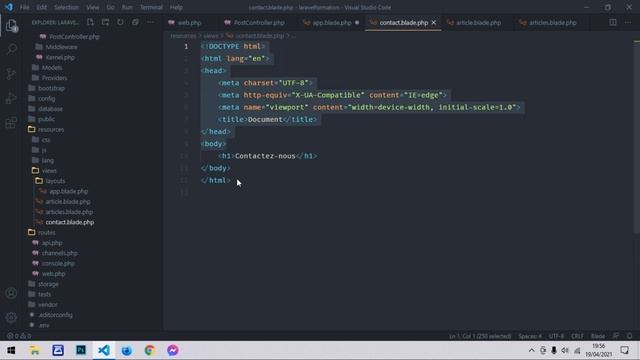Click the notifications bell in status bar

pos(629,336)
